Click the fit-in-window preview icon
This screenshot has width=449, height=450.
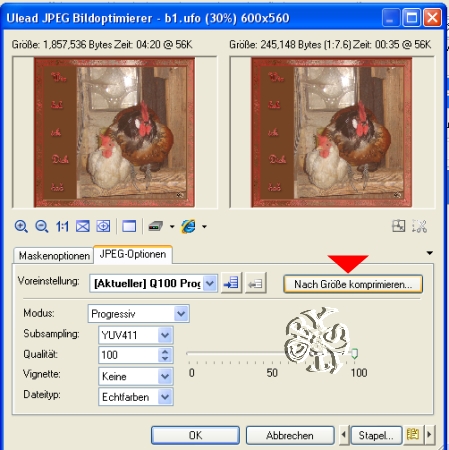[x=83, y=227]
